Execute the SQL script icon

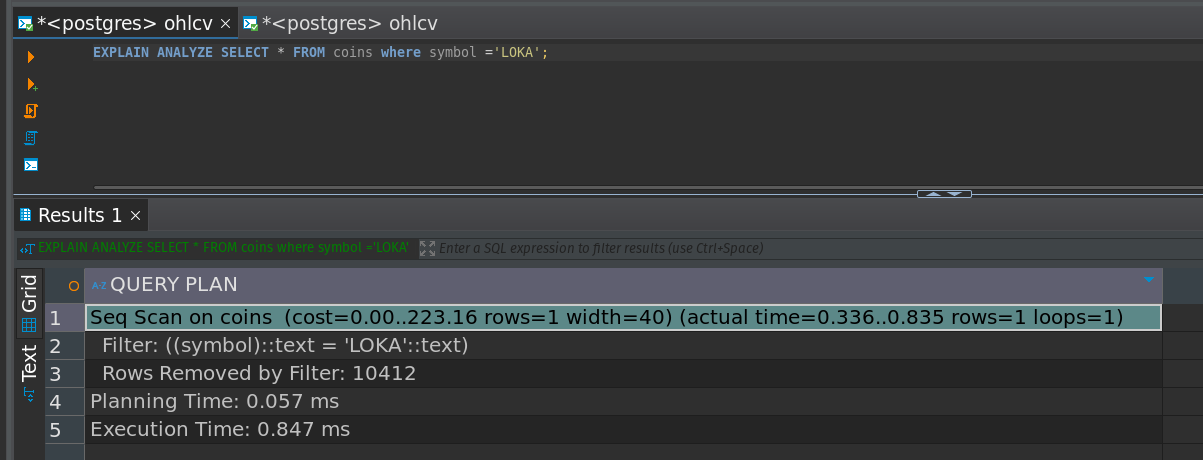pos(31,111)
